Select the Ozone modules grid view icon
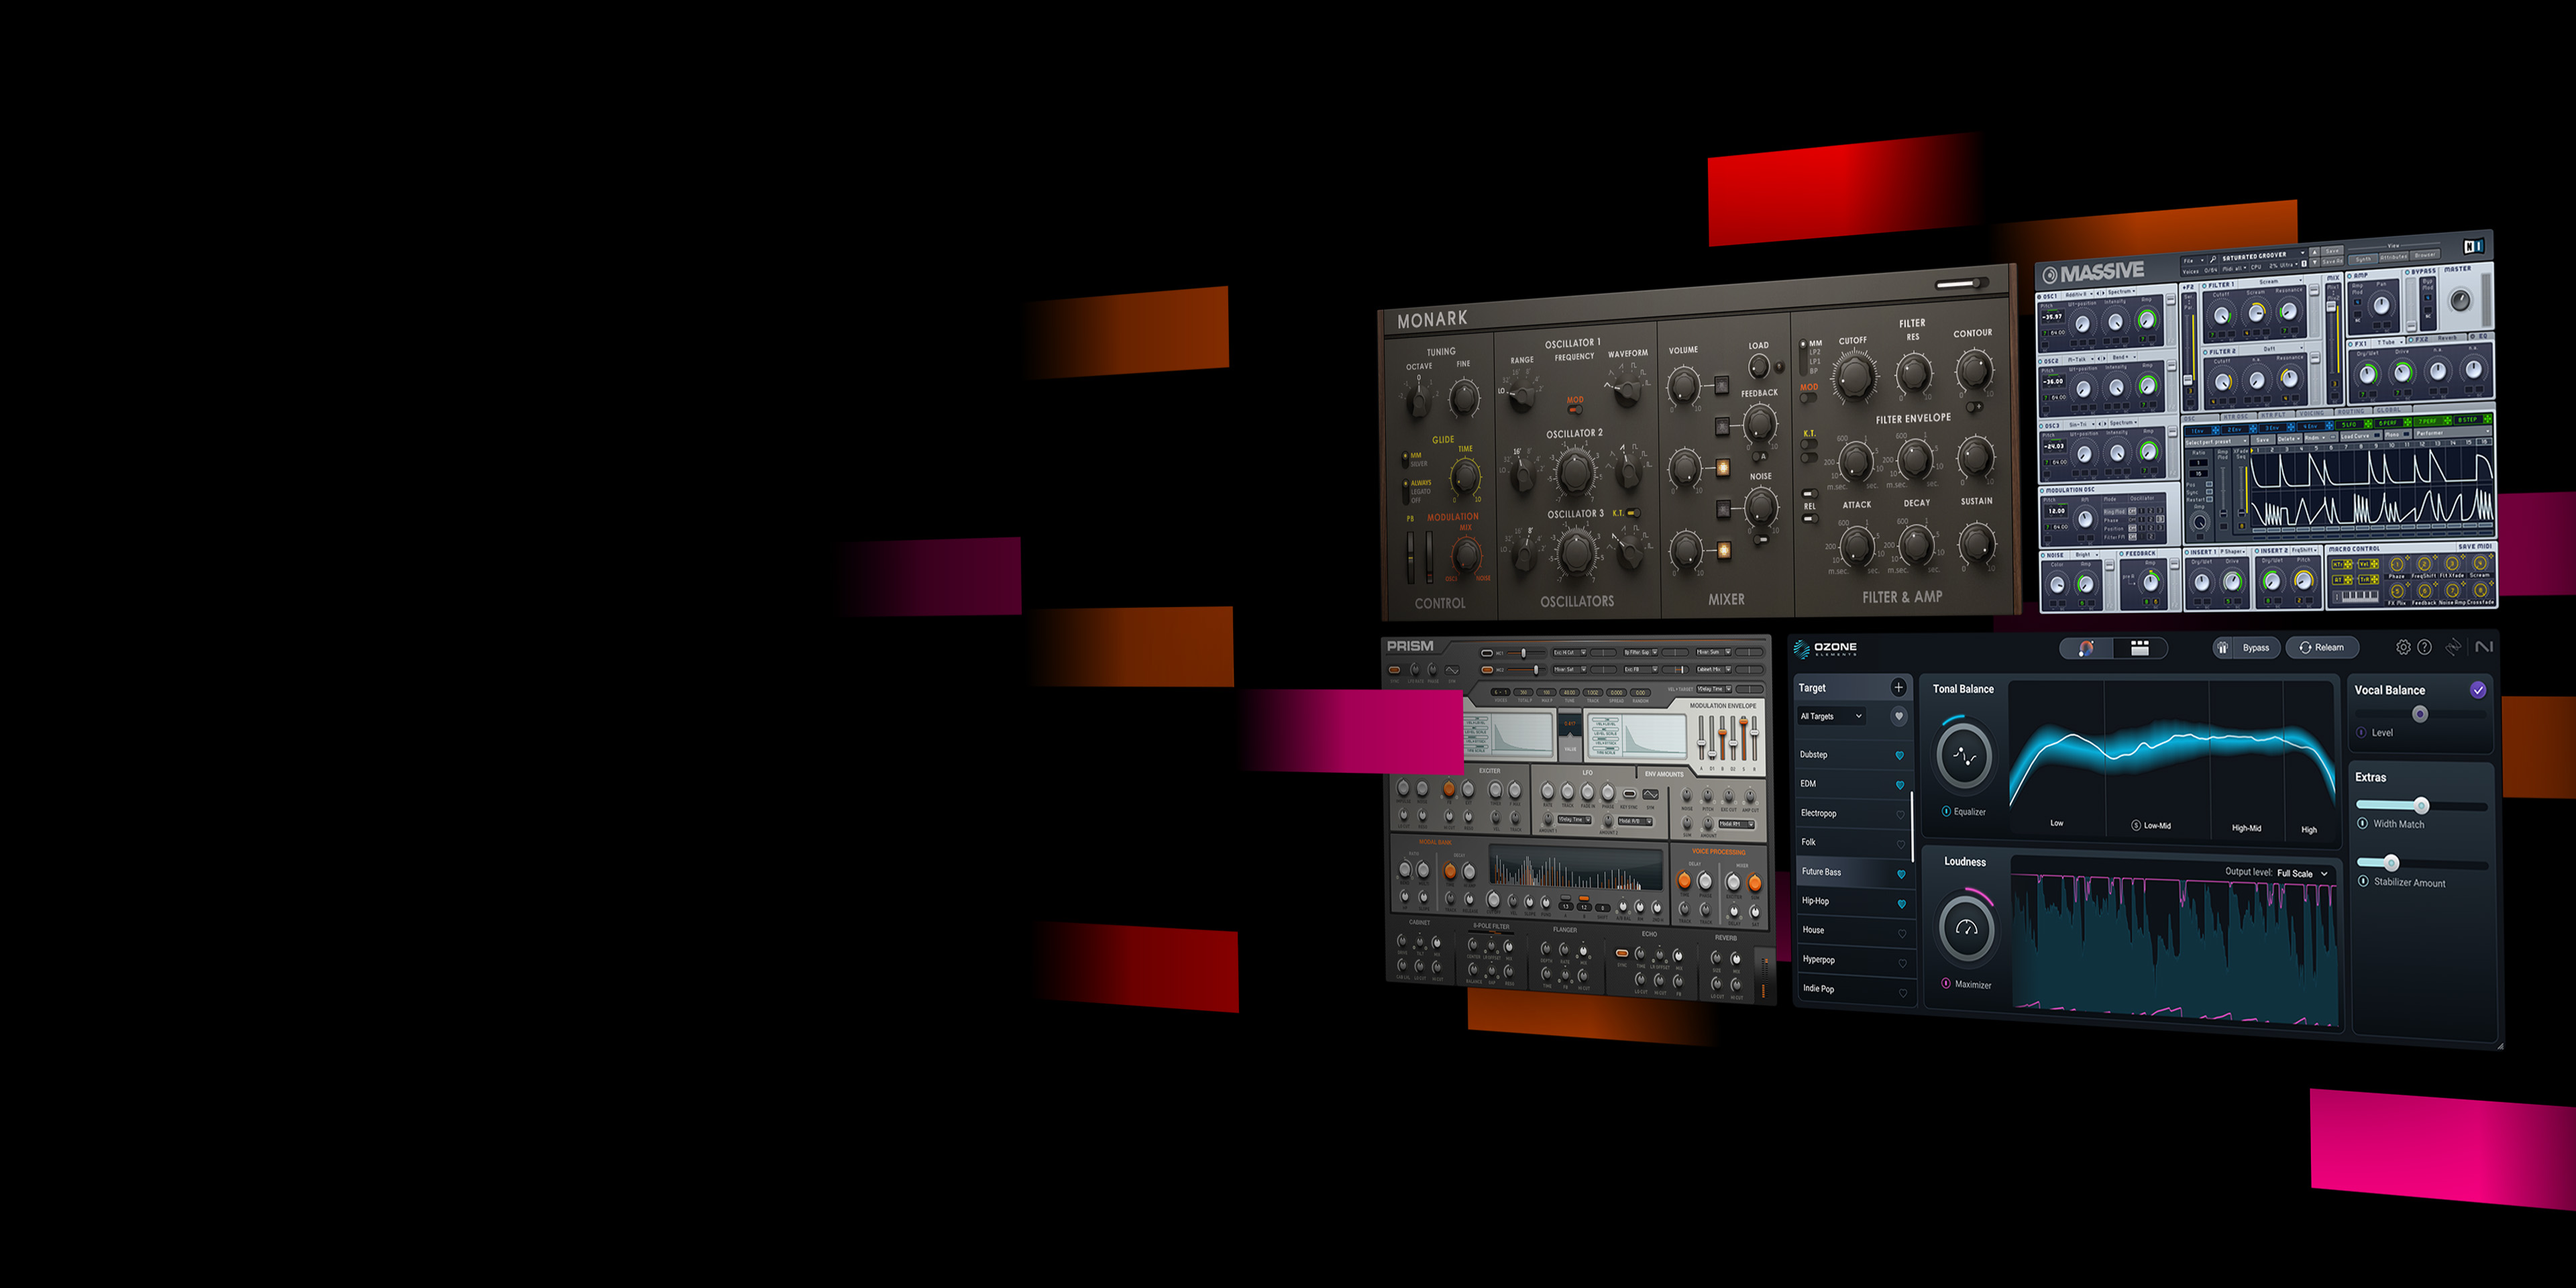2576x1288 pixels. point(2140,648)
